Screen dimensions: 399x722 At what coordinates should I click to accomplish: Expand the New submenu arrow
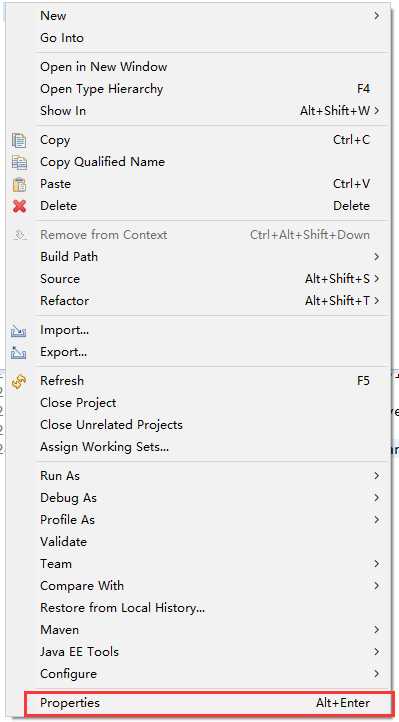click(376, 16)
